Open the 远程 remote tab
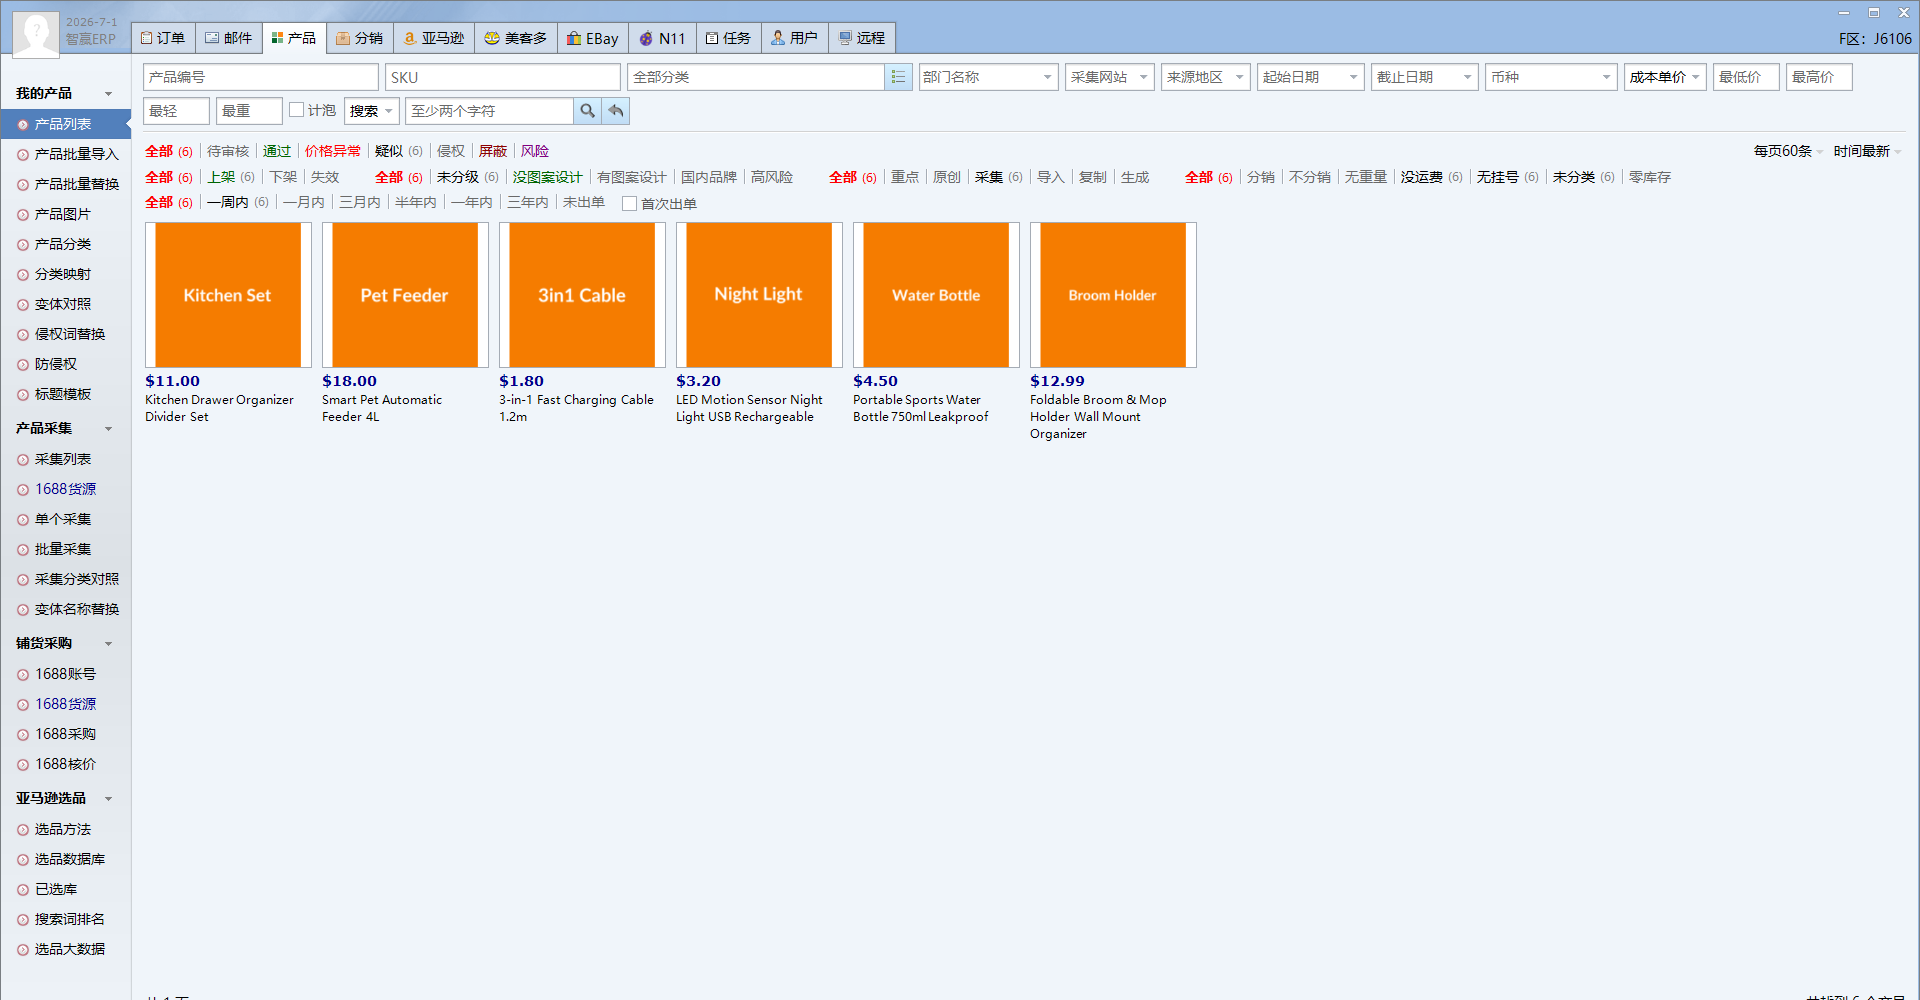The image size is (1920, 1000). (x=862, y=38)
